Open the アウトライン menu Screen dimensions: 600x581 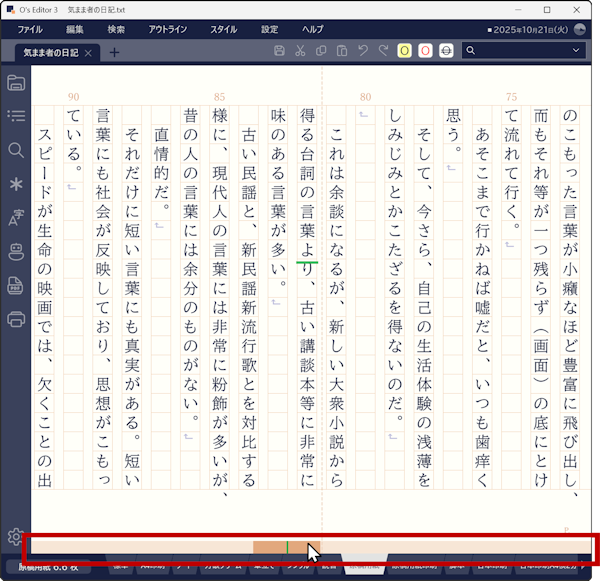(x=167, y=30)
